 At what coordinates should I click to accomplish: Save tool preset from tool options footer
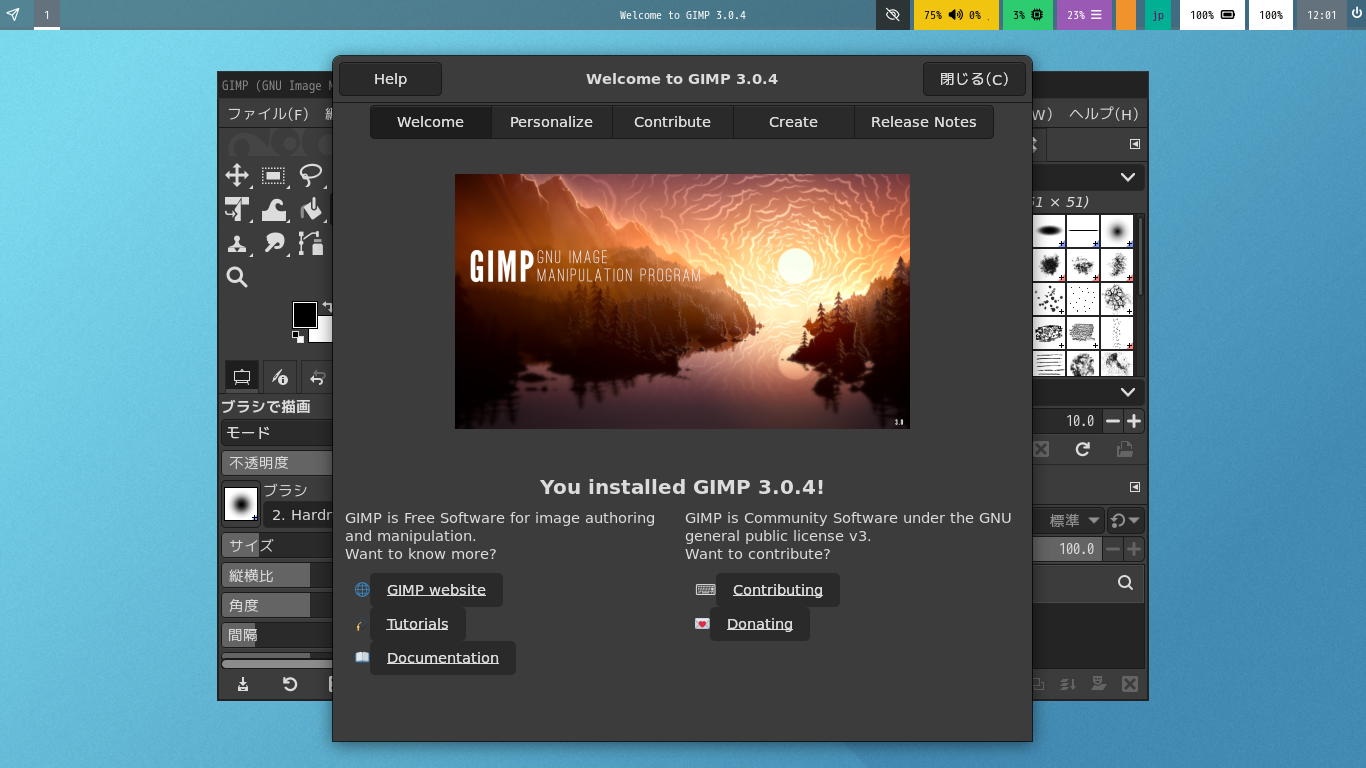pos(243,684)
